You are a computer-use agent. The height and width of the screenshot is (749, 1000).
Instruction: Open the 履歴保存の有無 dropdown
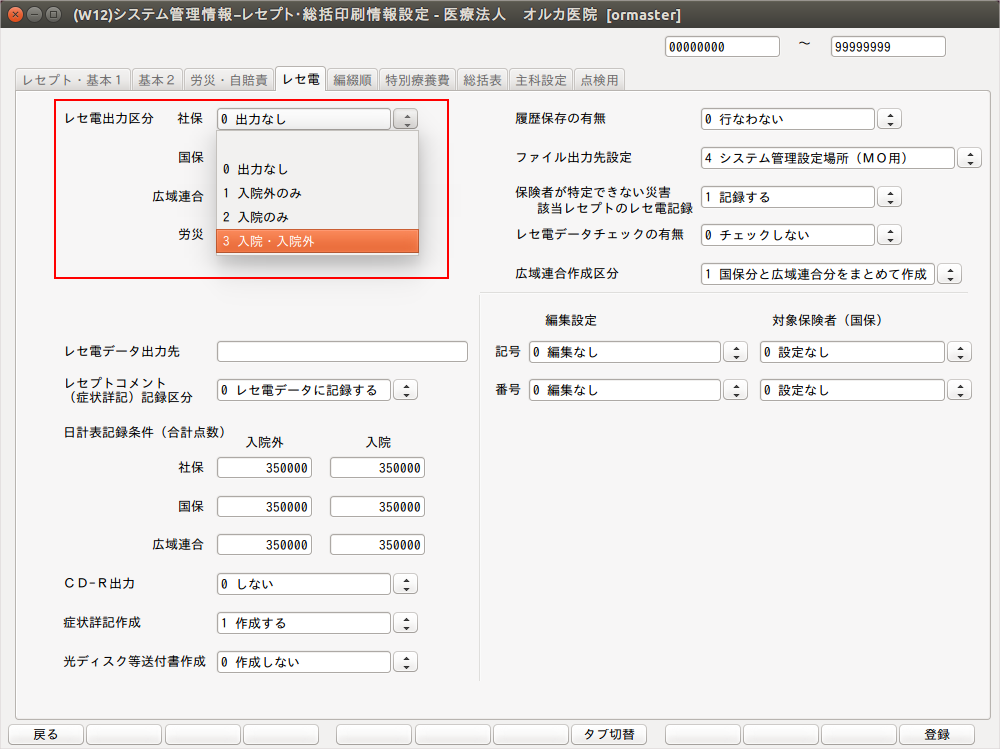pyautogui.click(x=890, y=119)
